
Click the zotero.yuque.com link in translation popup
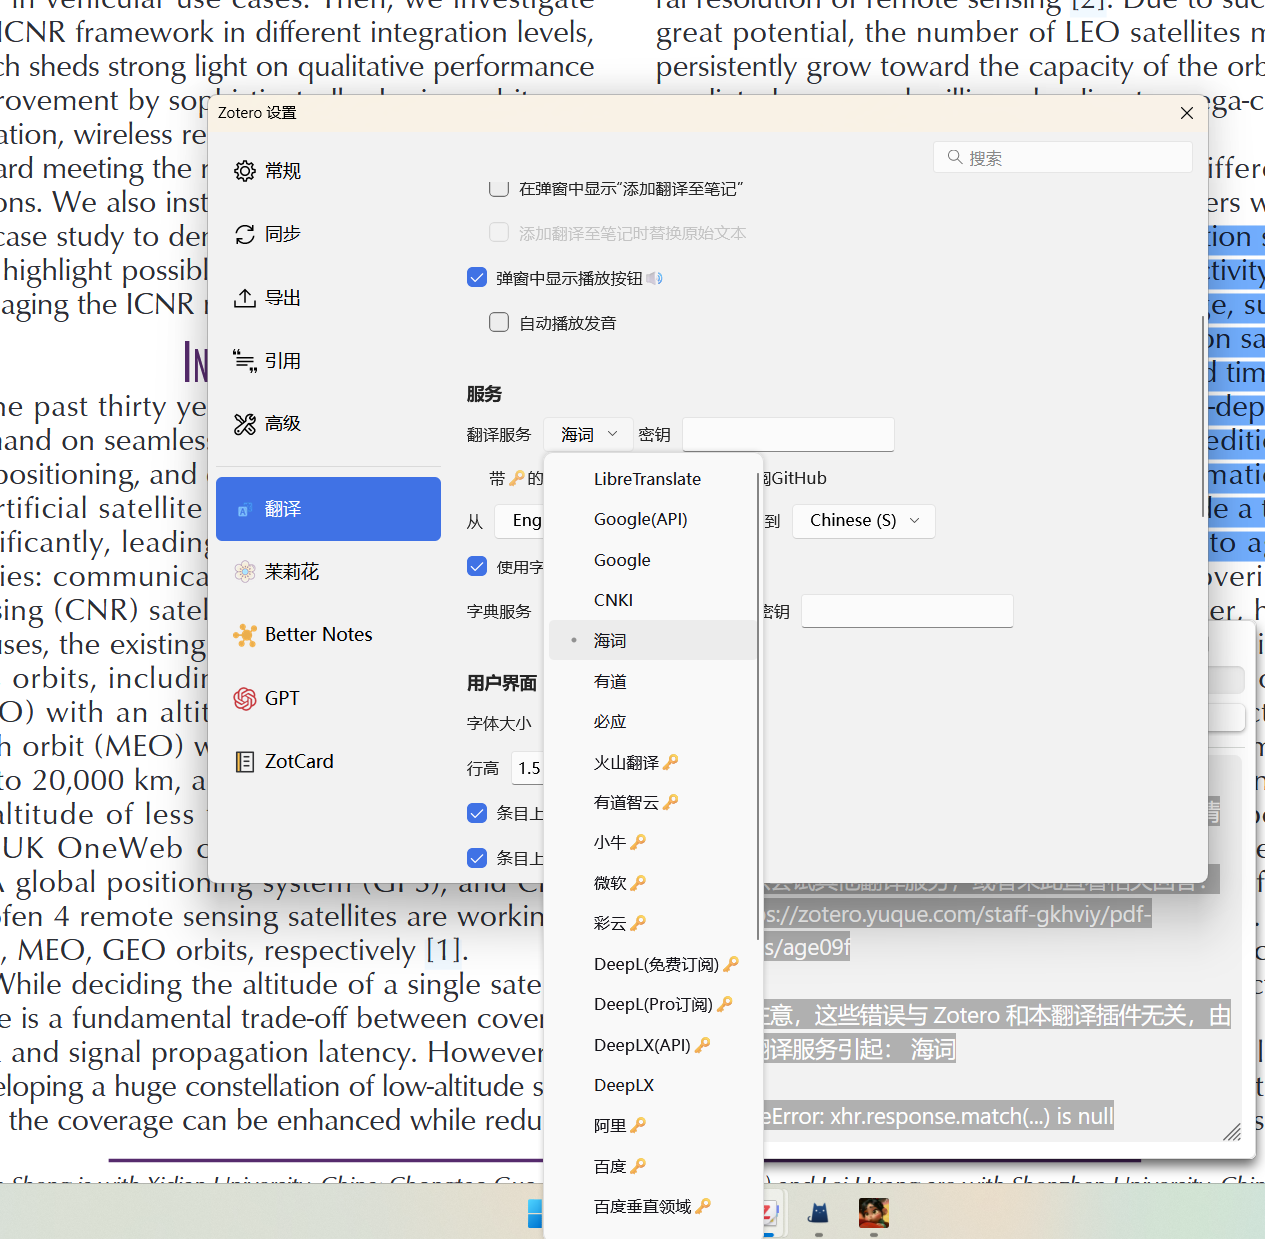(x=957, y=931)
